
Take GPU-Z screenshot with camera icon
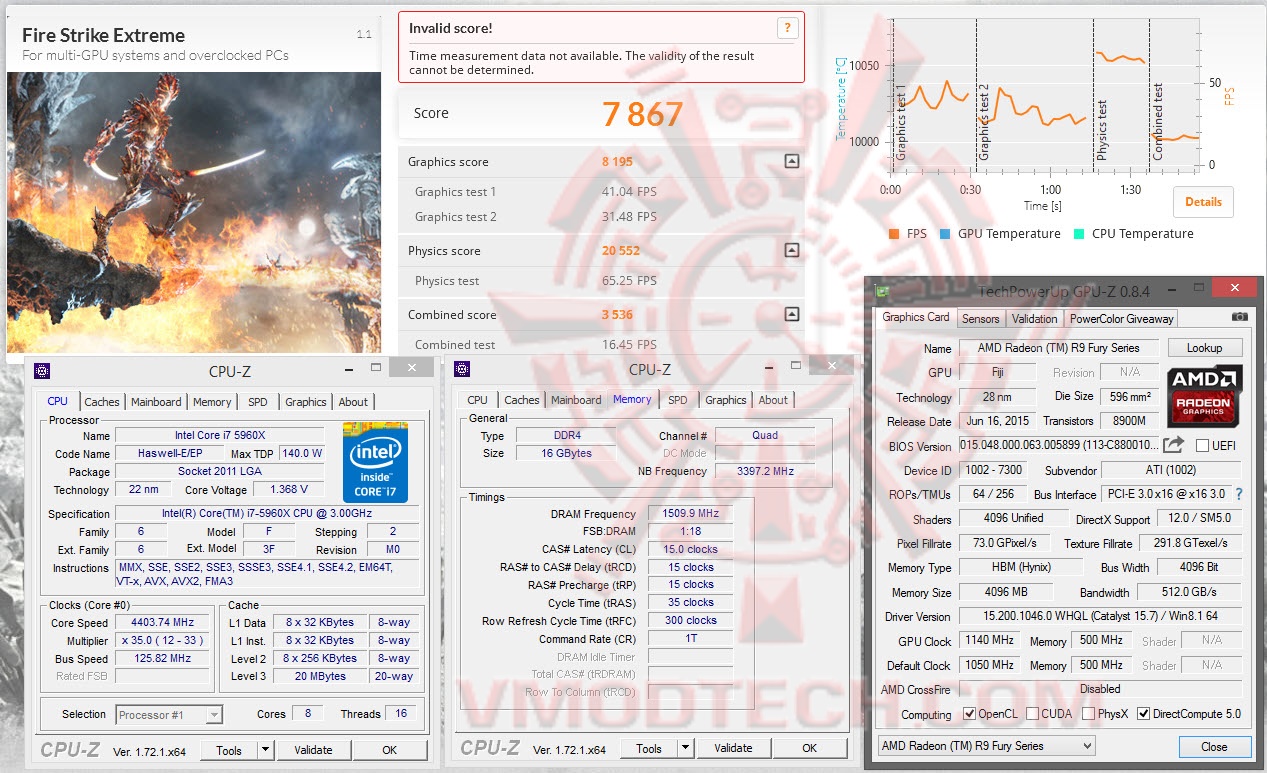click(1240, 317)
